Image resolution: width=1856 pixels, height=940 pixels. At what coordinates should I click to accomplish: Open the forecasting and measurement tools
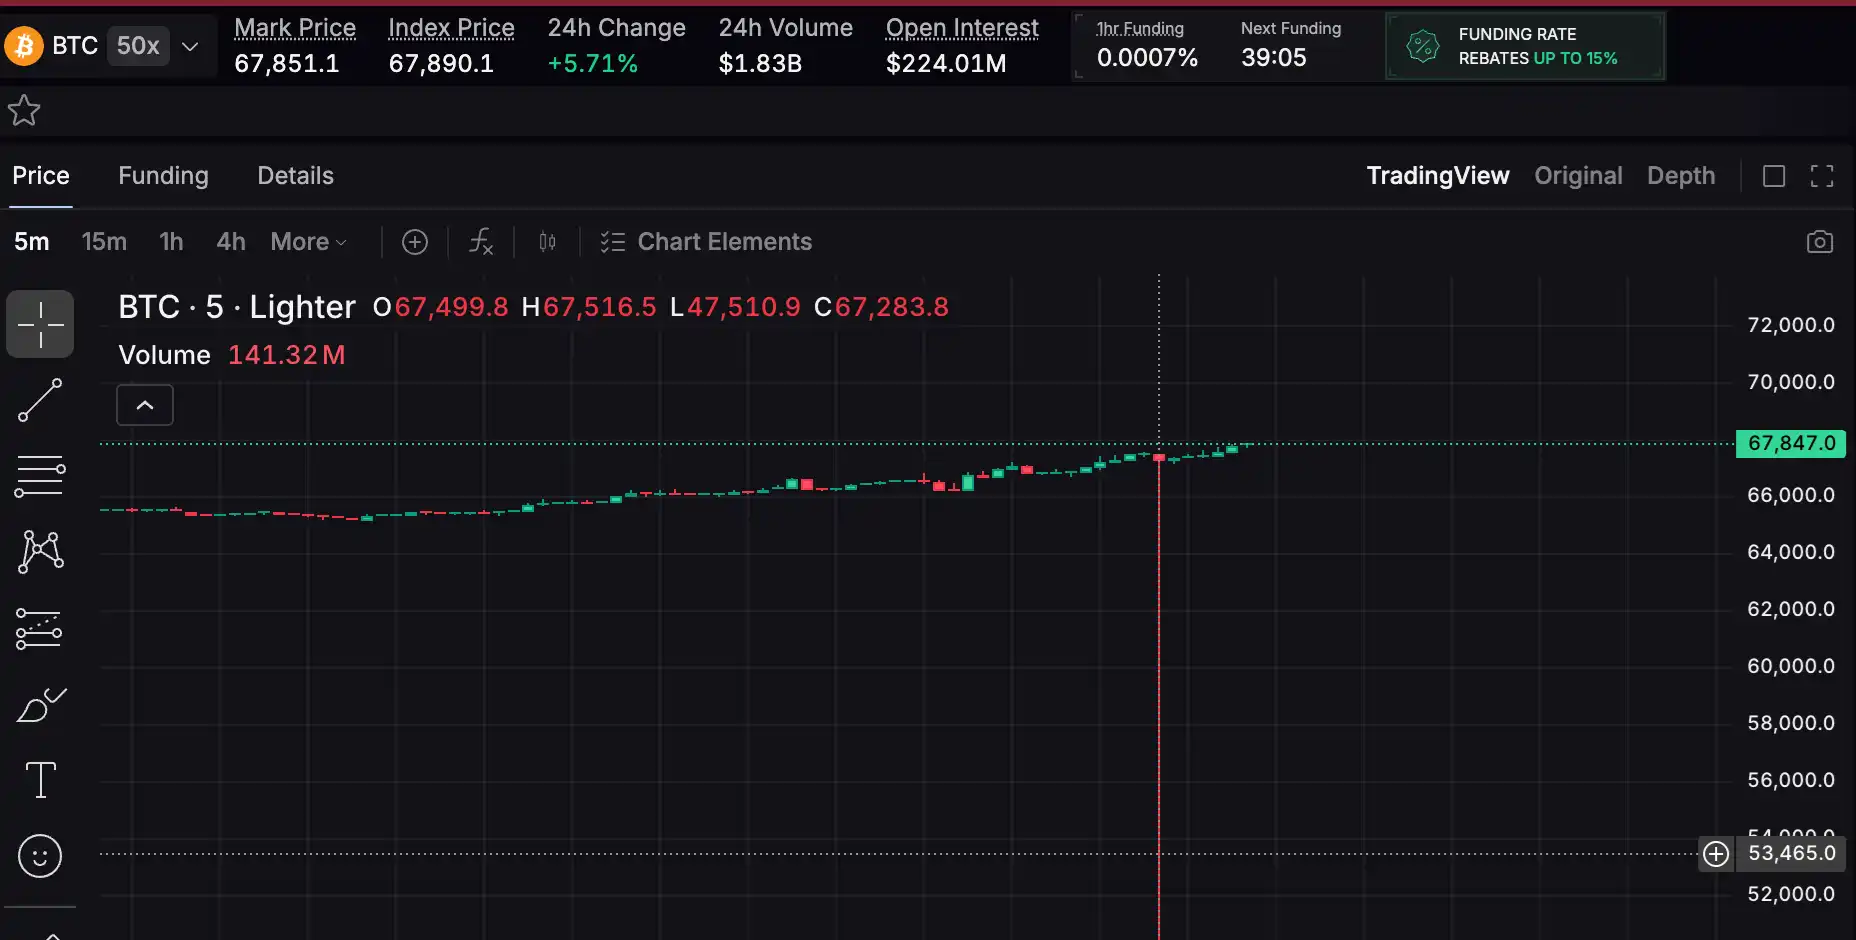40,629
